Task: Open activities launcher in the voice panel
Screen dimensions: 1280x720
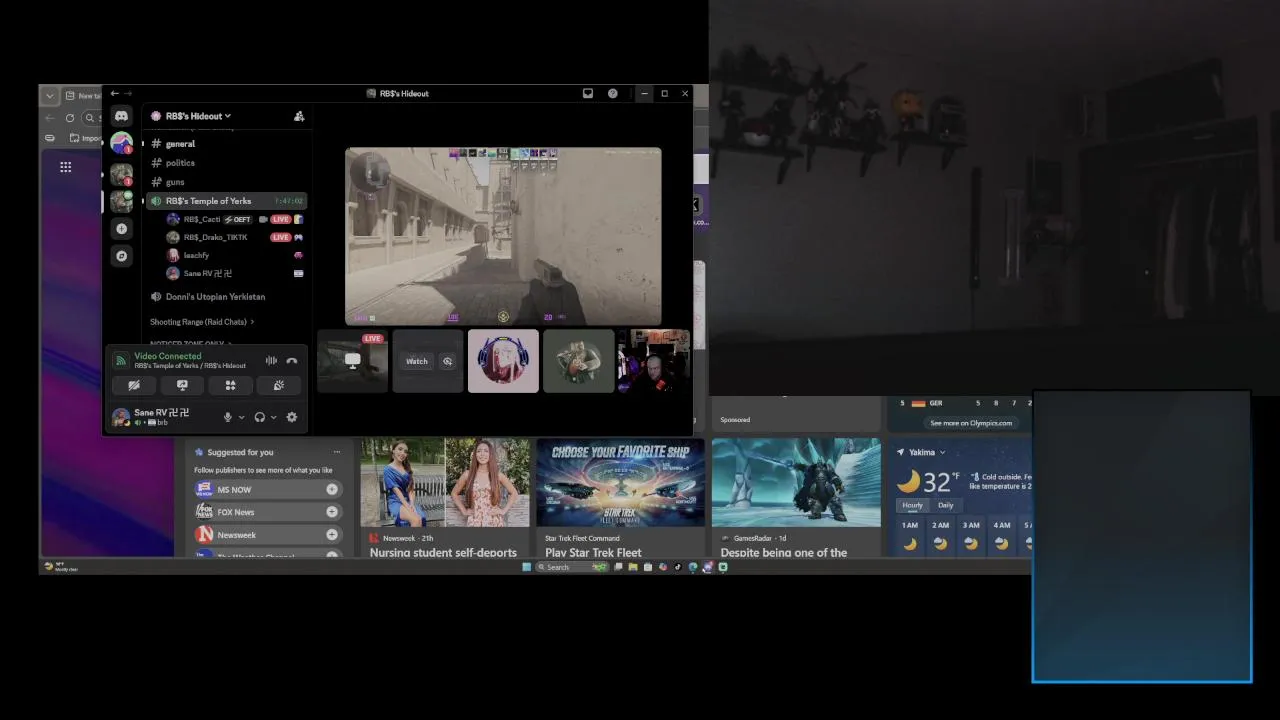Action: [230, 385]
